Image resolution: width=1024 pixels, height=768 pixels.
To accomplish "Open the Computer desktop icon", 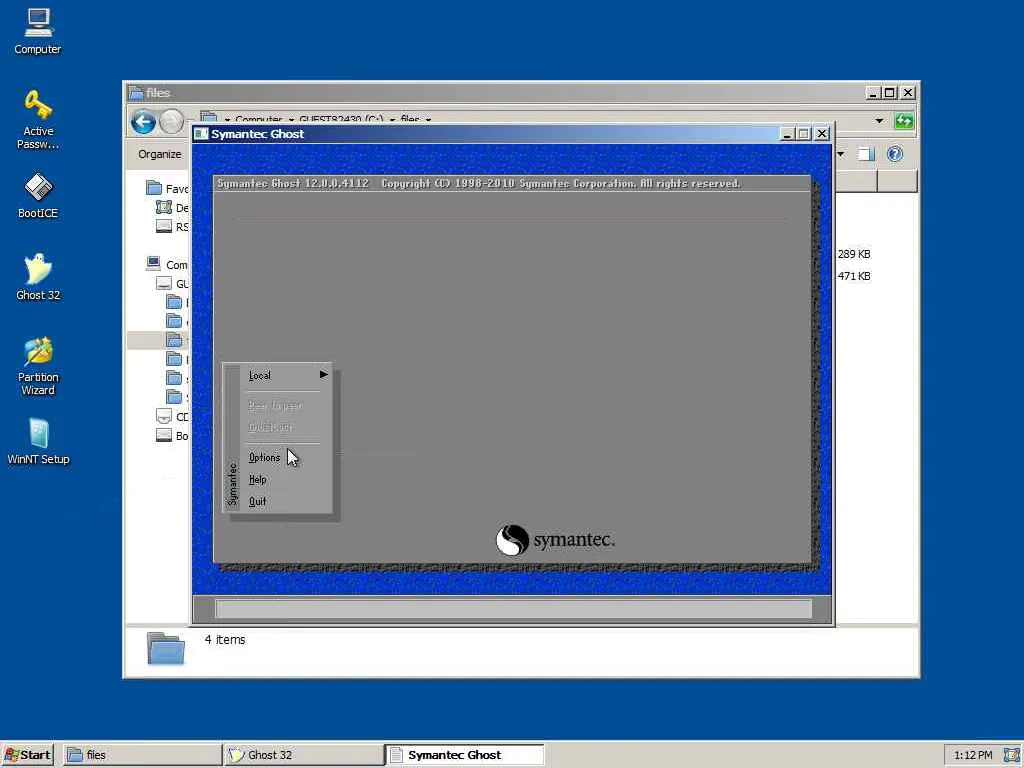I will click(x=38, y=31).
